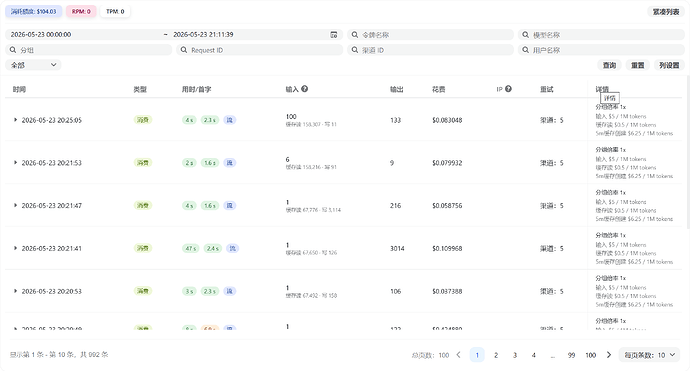Click the 花费 column header
Viewport: 690px width, 371px height.
click(439, 89)
